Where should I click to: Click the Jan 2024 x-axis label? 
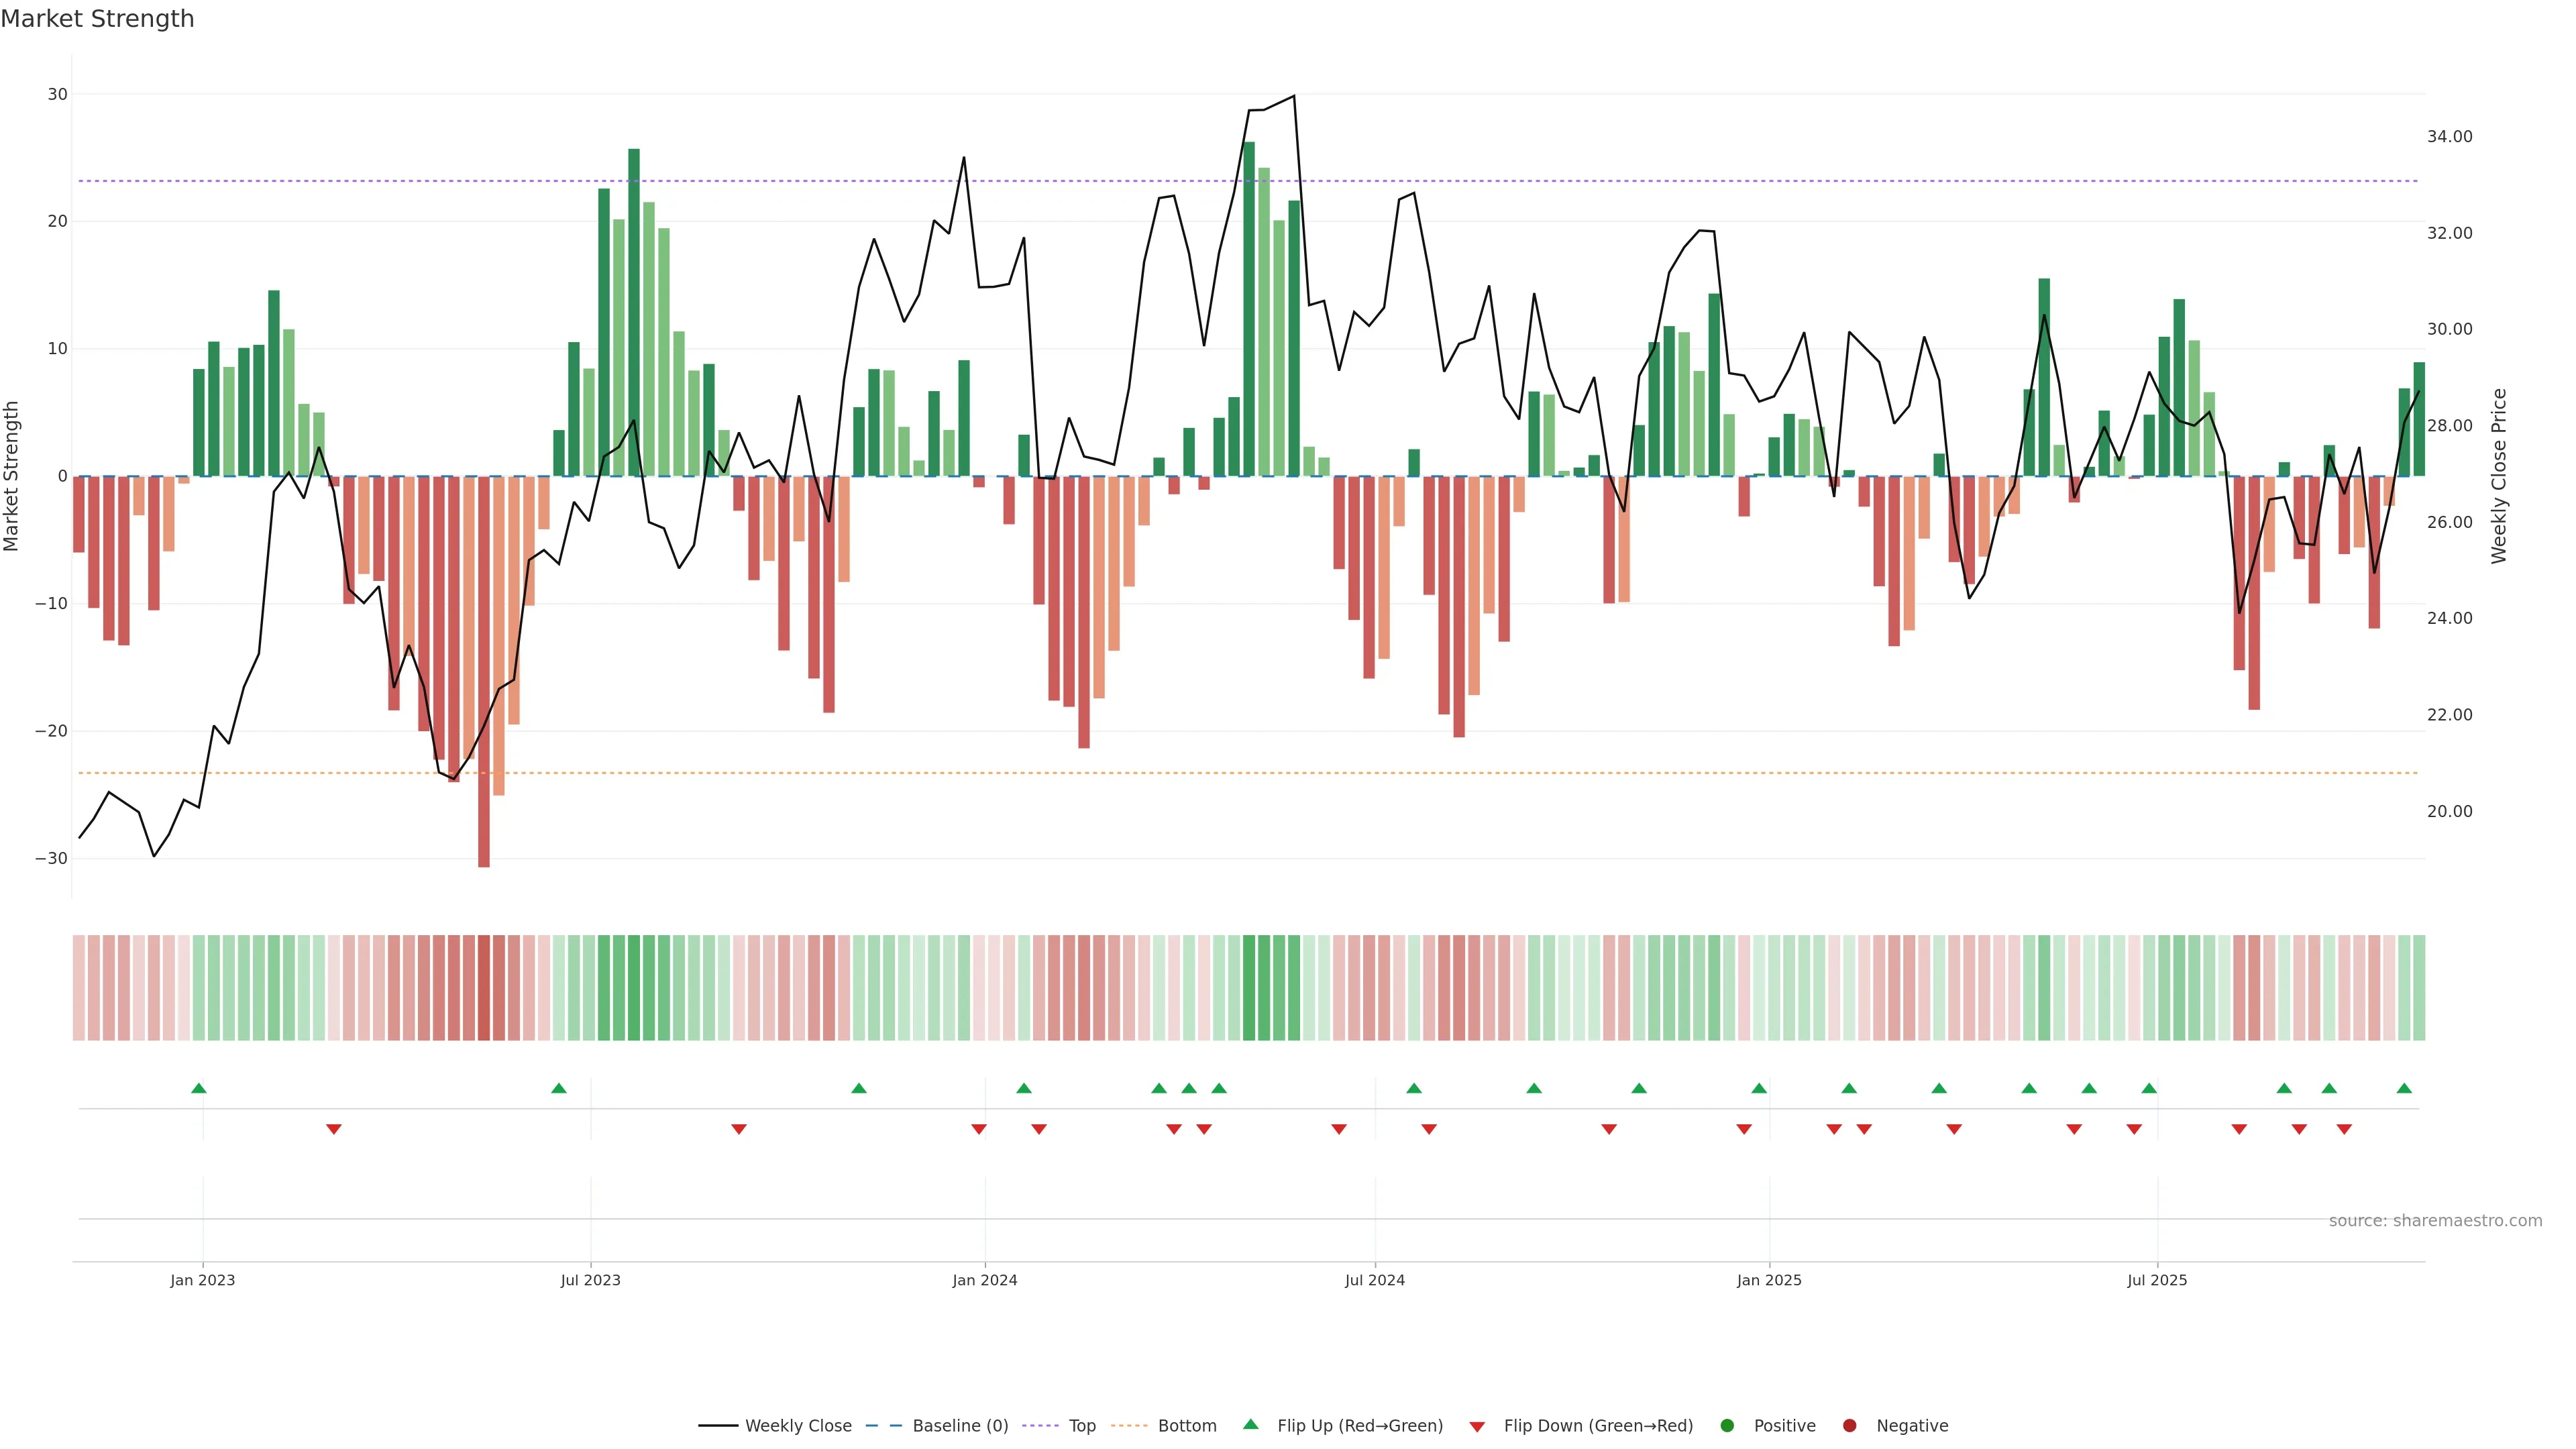984,1280
